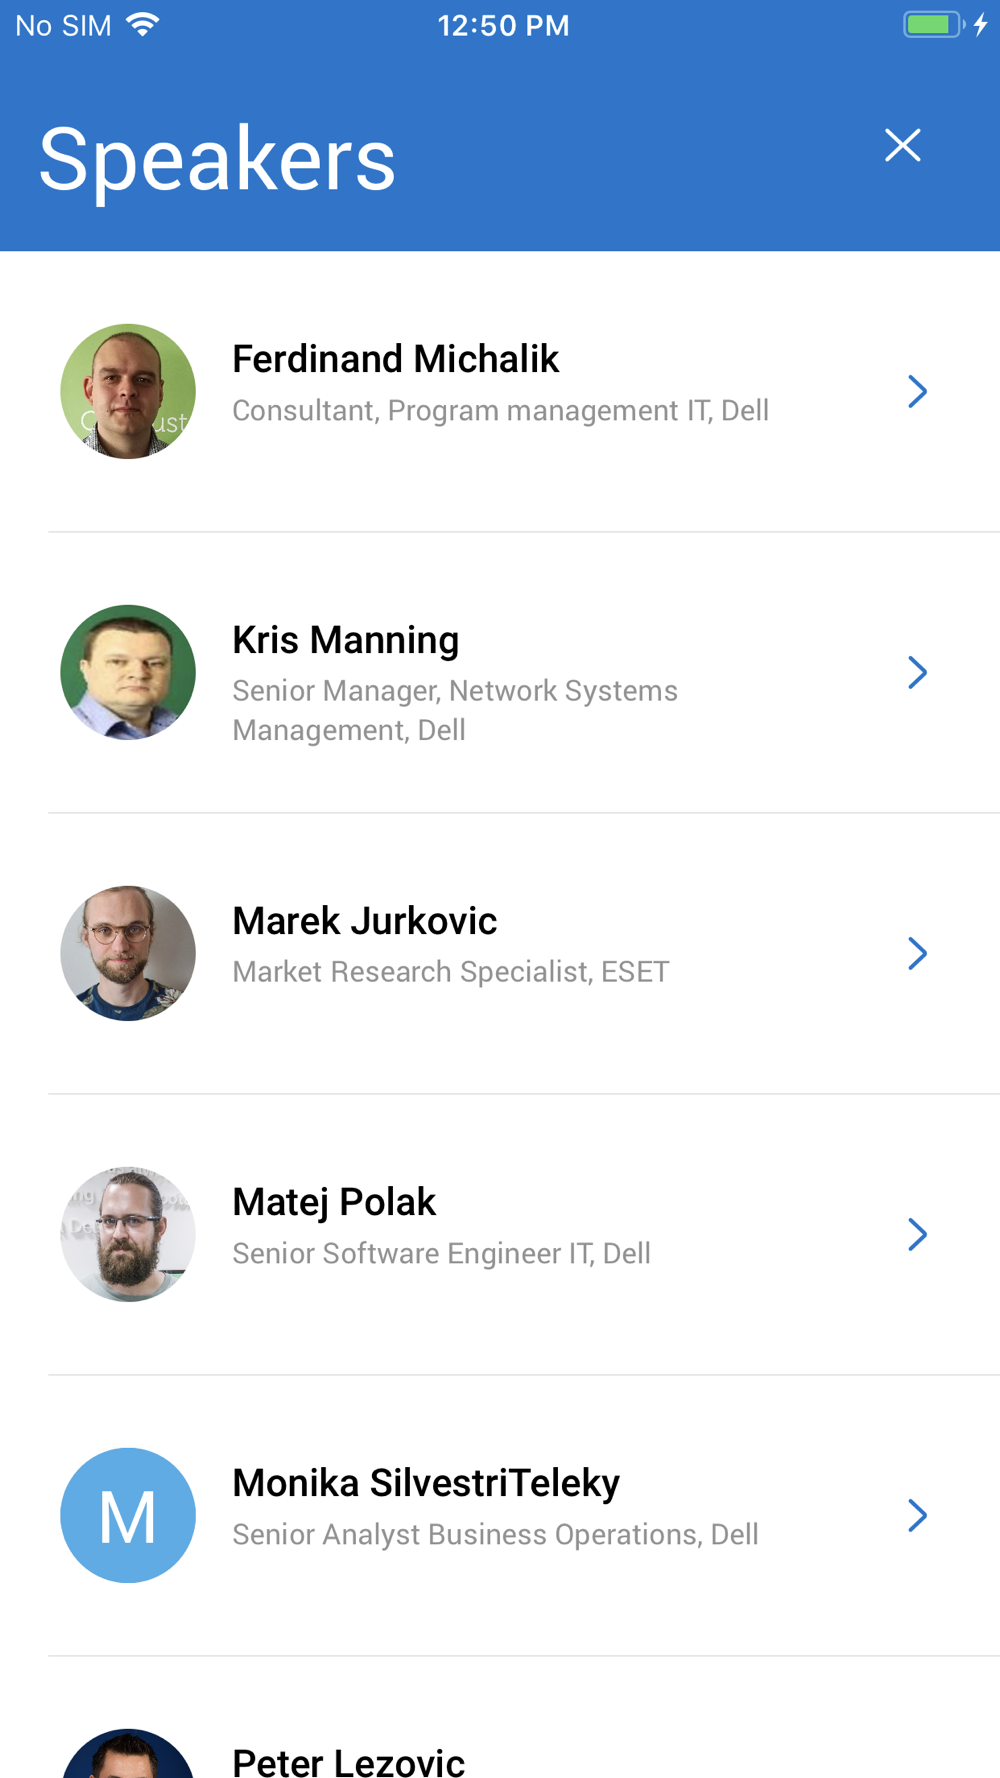The height and width of the screenshot is (1778, 1000).
Task: Select the Kris Manning name
Action: pyautogui.click(x=345, y=640)
